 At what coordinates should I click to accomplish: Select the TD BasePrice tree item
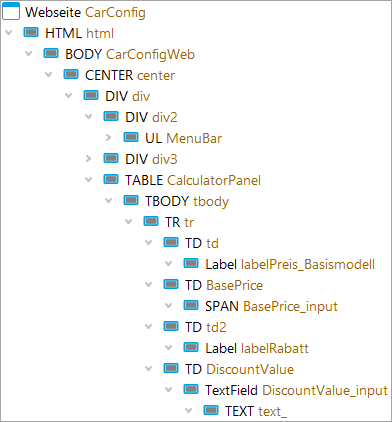coord(224,285)
